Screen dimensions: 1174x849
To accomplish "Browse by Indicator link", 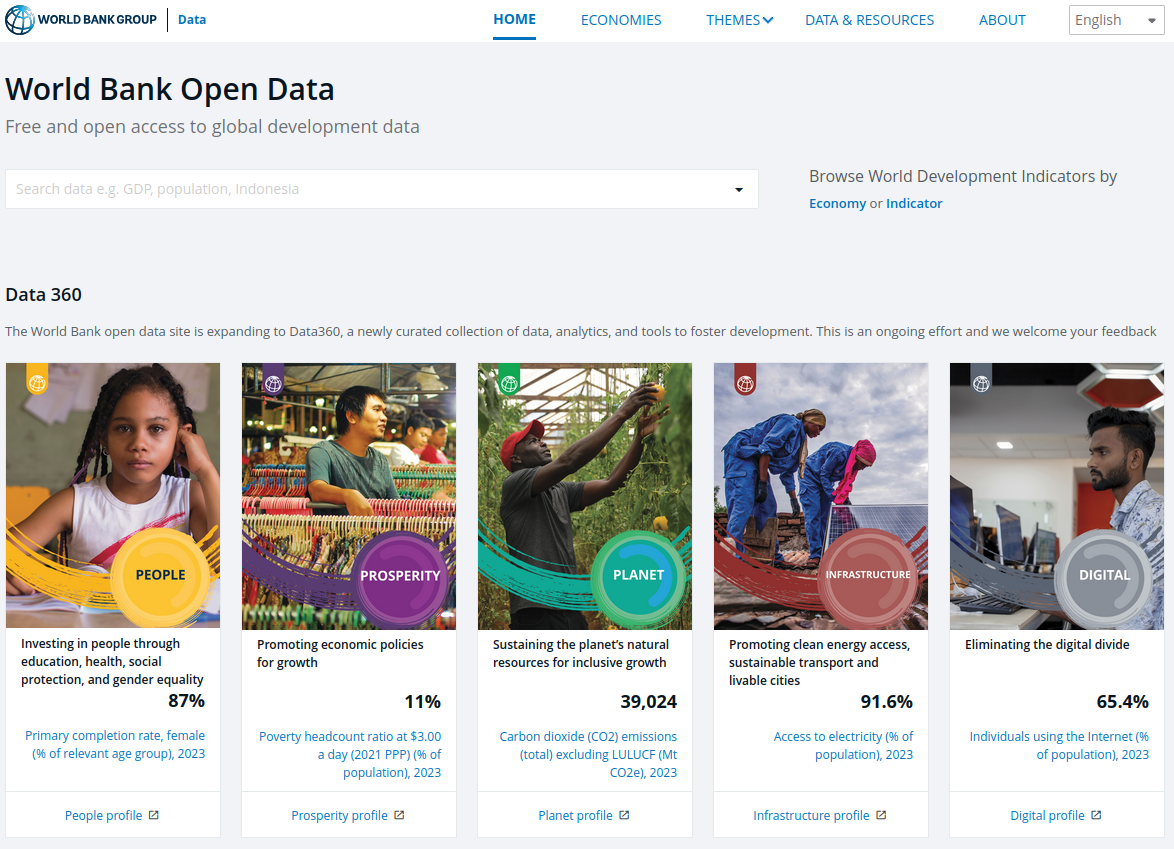I will 914,204.
